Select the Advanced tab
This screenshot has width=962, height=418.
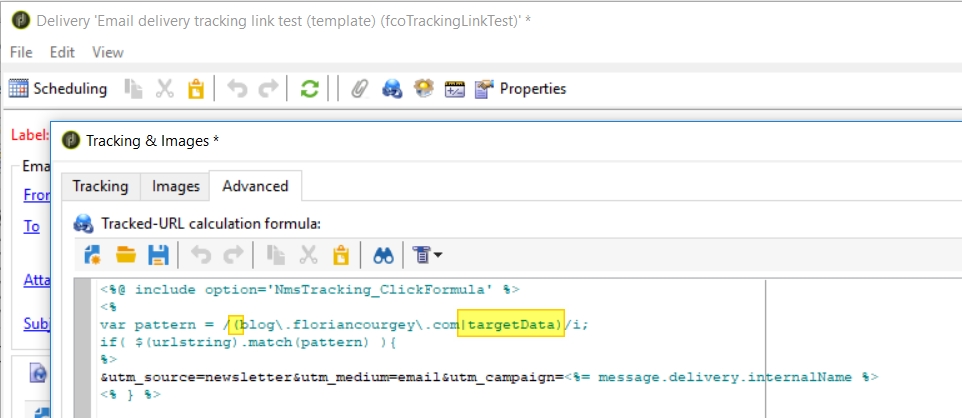click(x=255, y=186)
